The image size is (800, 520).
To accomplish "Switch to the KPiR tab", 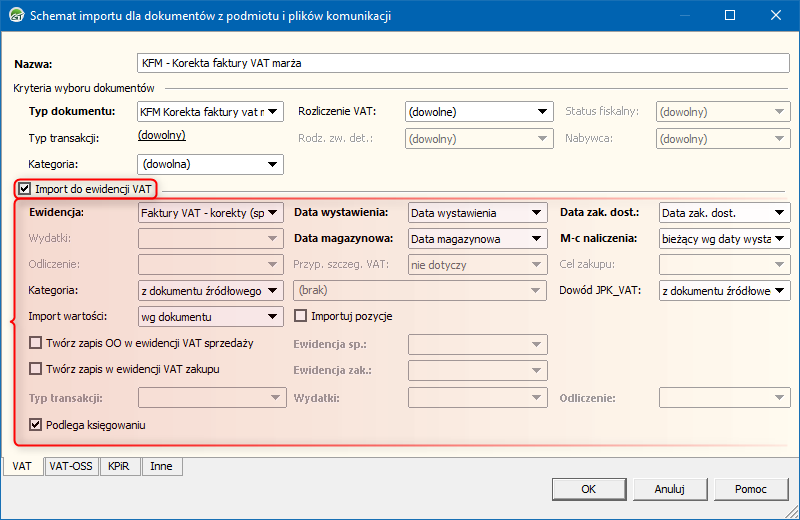I will click(119, 466).
